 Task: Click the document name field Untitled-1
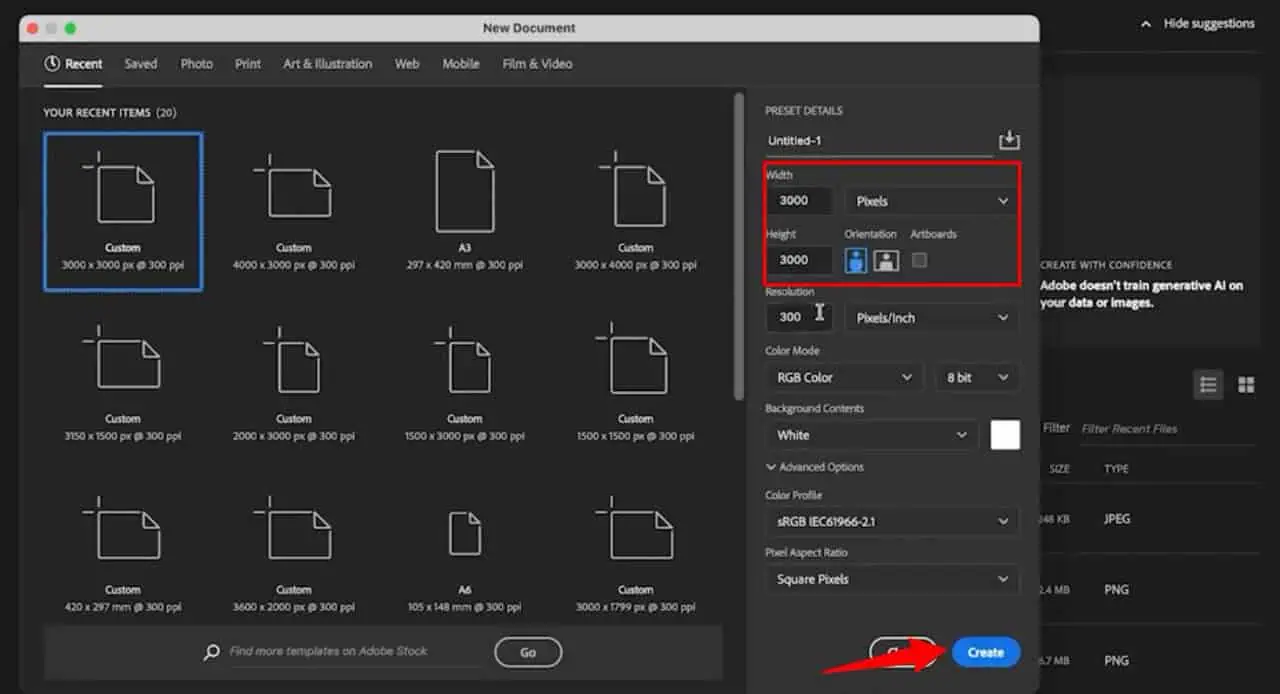click(879, 141)
